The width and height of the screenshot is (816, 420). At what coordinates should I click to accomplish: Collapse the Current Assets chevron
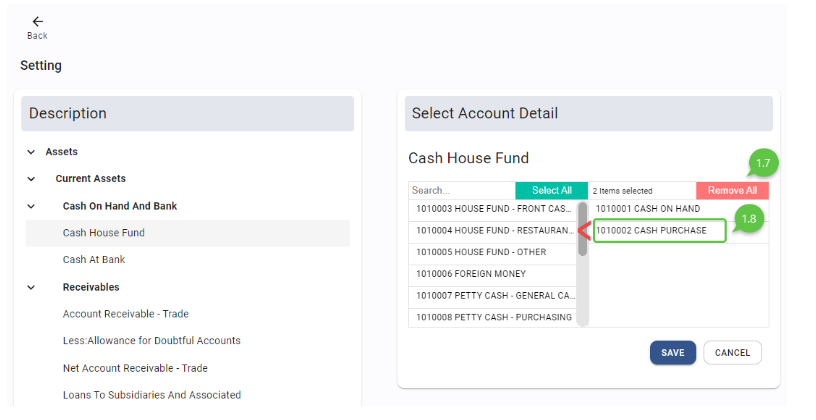(31, 179)
